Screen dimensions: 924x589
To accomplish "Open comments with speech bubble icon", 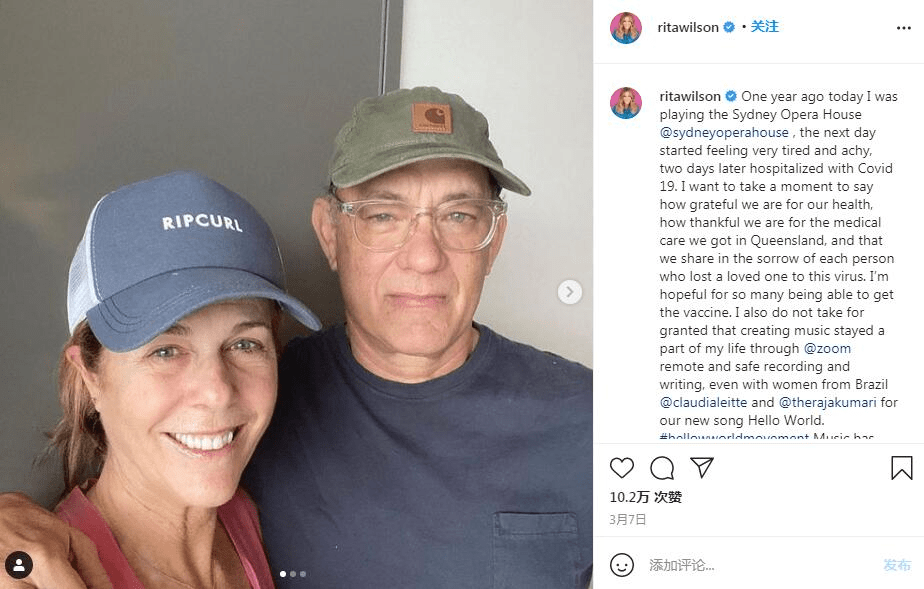I will coord(662,468).
